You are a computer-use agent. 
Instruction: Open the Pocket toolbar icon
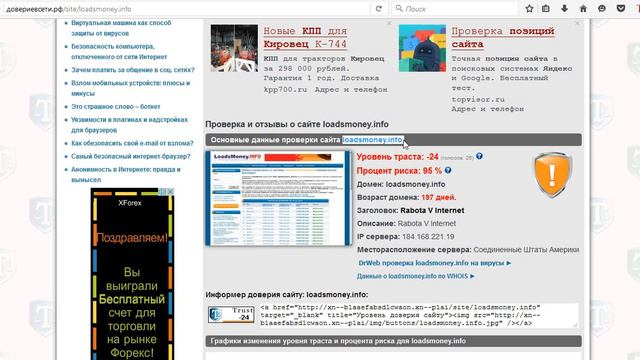tap(621, 9)
